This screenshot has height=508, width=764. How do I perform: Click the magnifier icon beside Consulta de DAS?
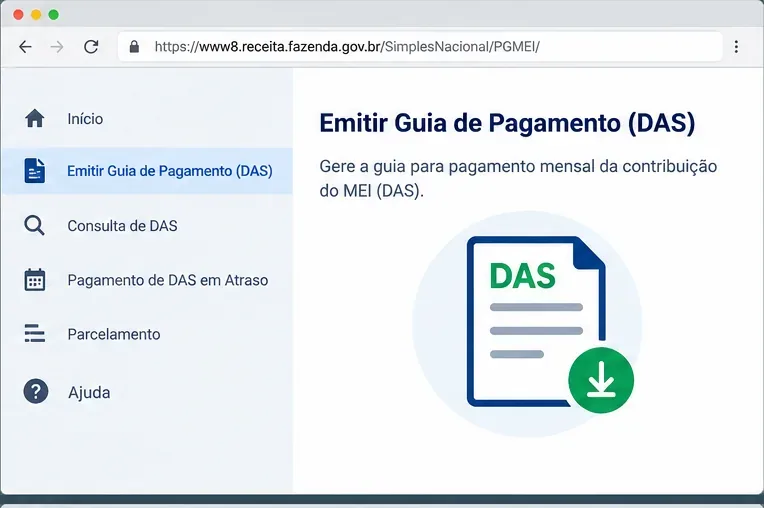click(x=35, y=226)
